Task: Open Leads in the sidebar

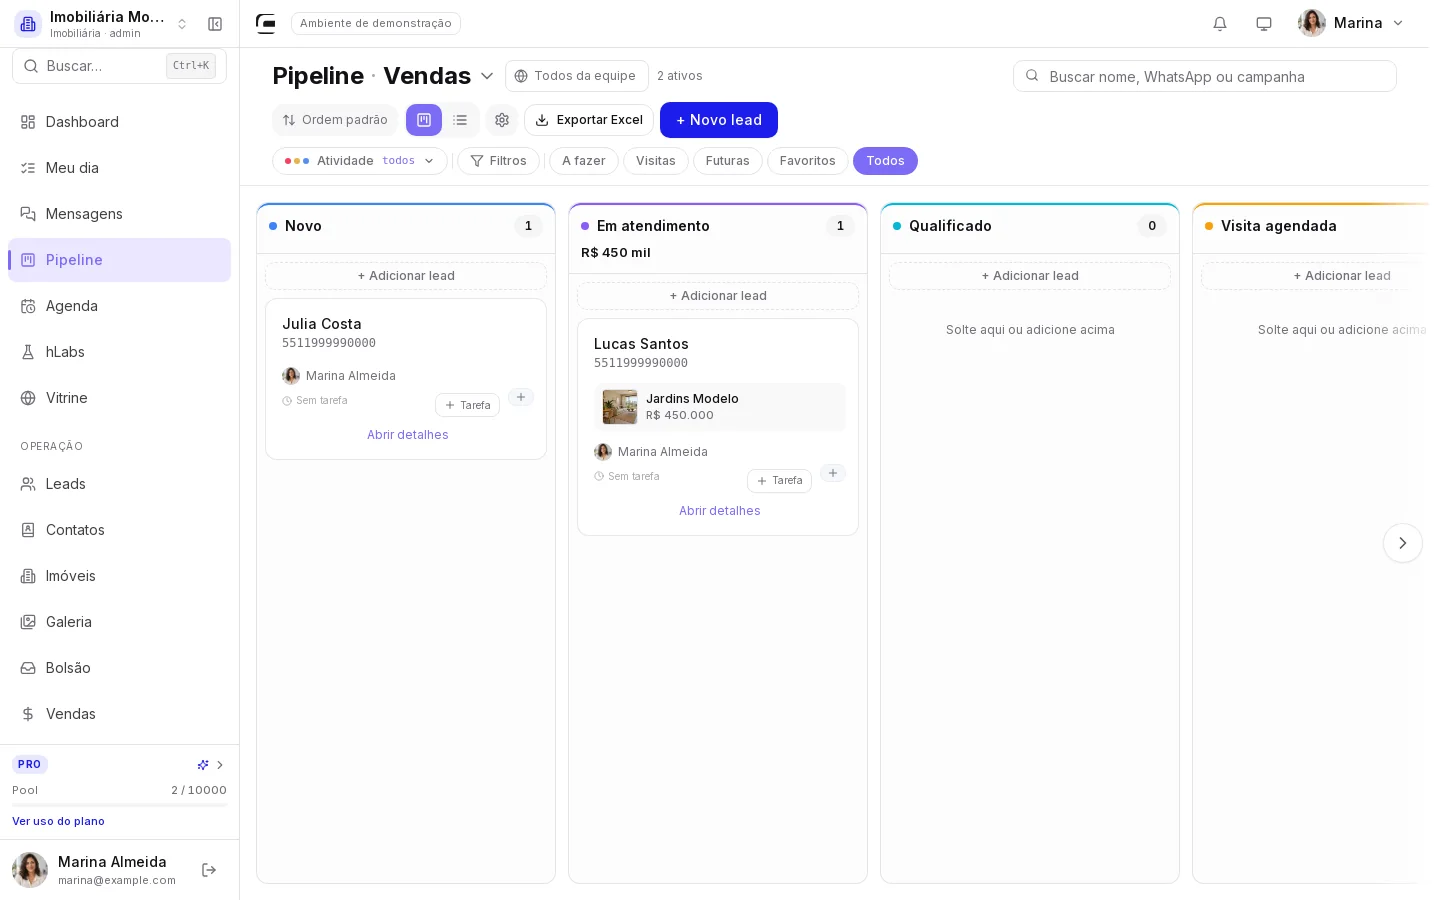Action: (x=119, y=484)
